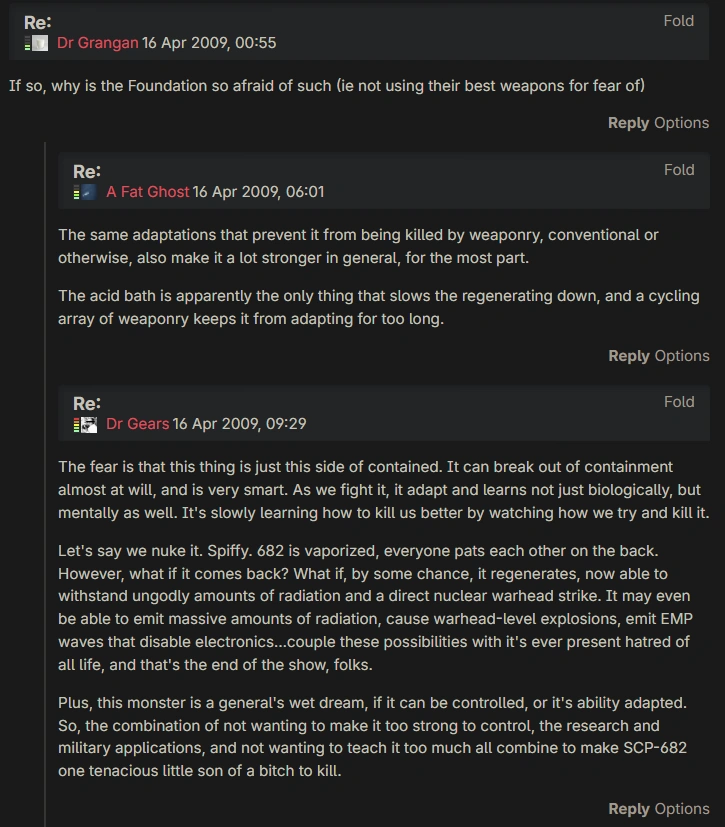Click the karma level icon beside Dr Grangan

[28, 44]
